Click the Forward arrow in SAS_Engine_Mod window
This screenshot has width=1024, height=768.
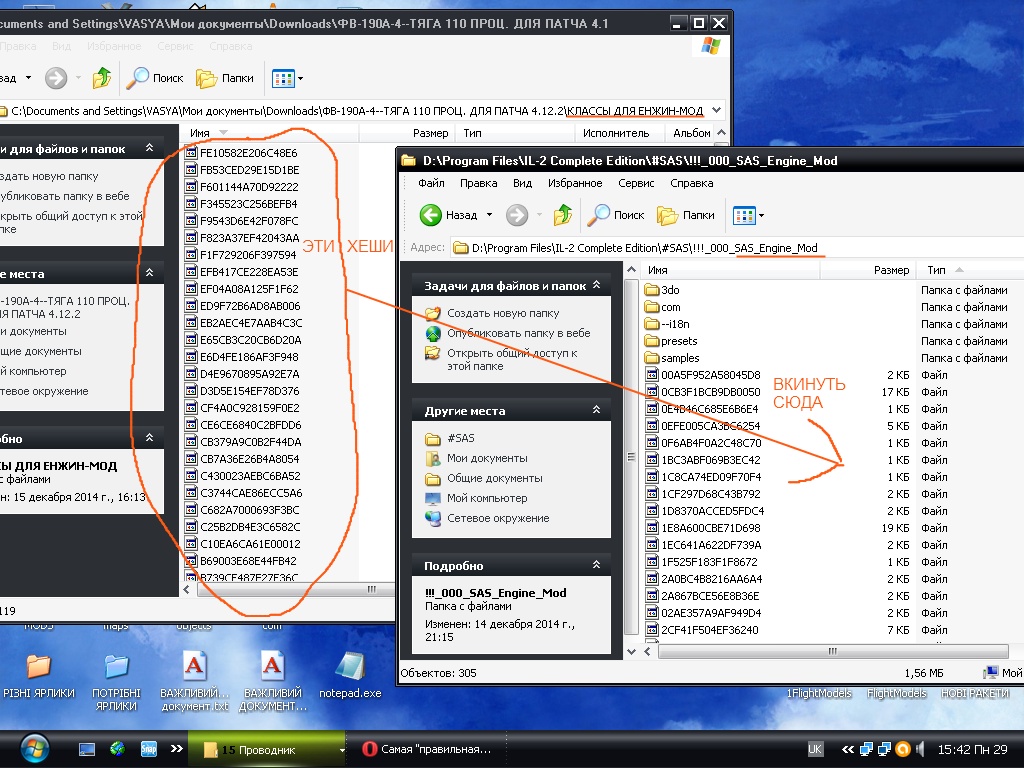point(517,215)
